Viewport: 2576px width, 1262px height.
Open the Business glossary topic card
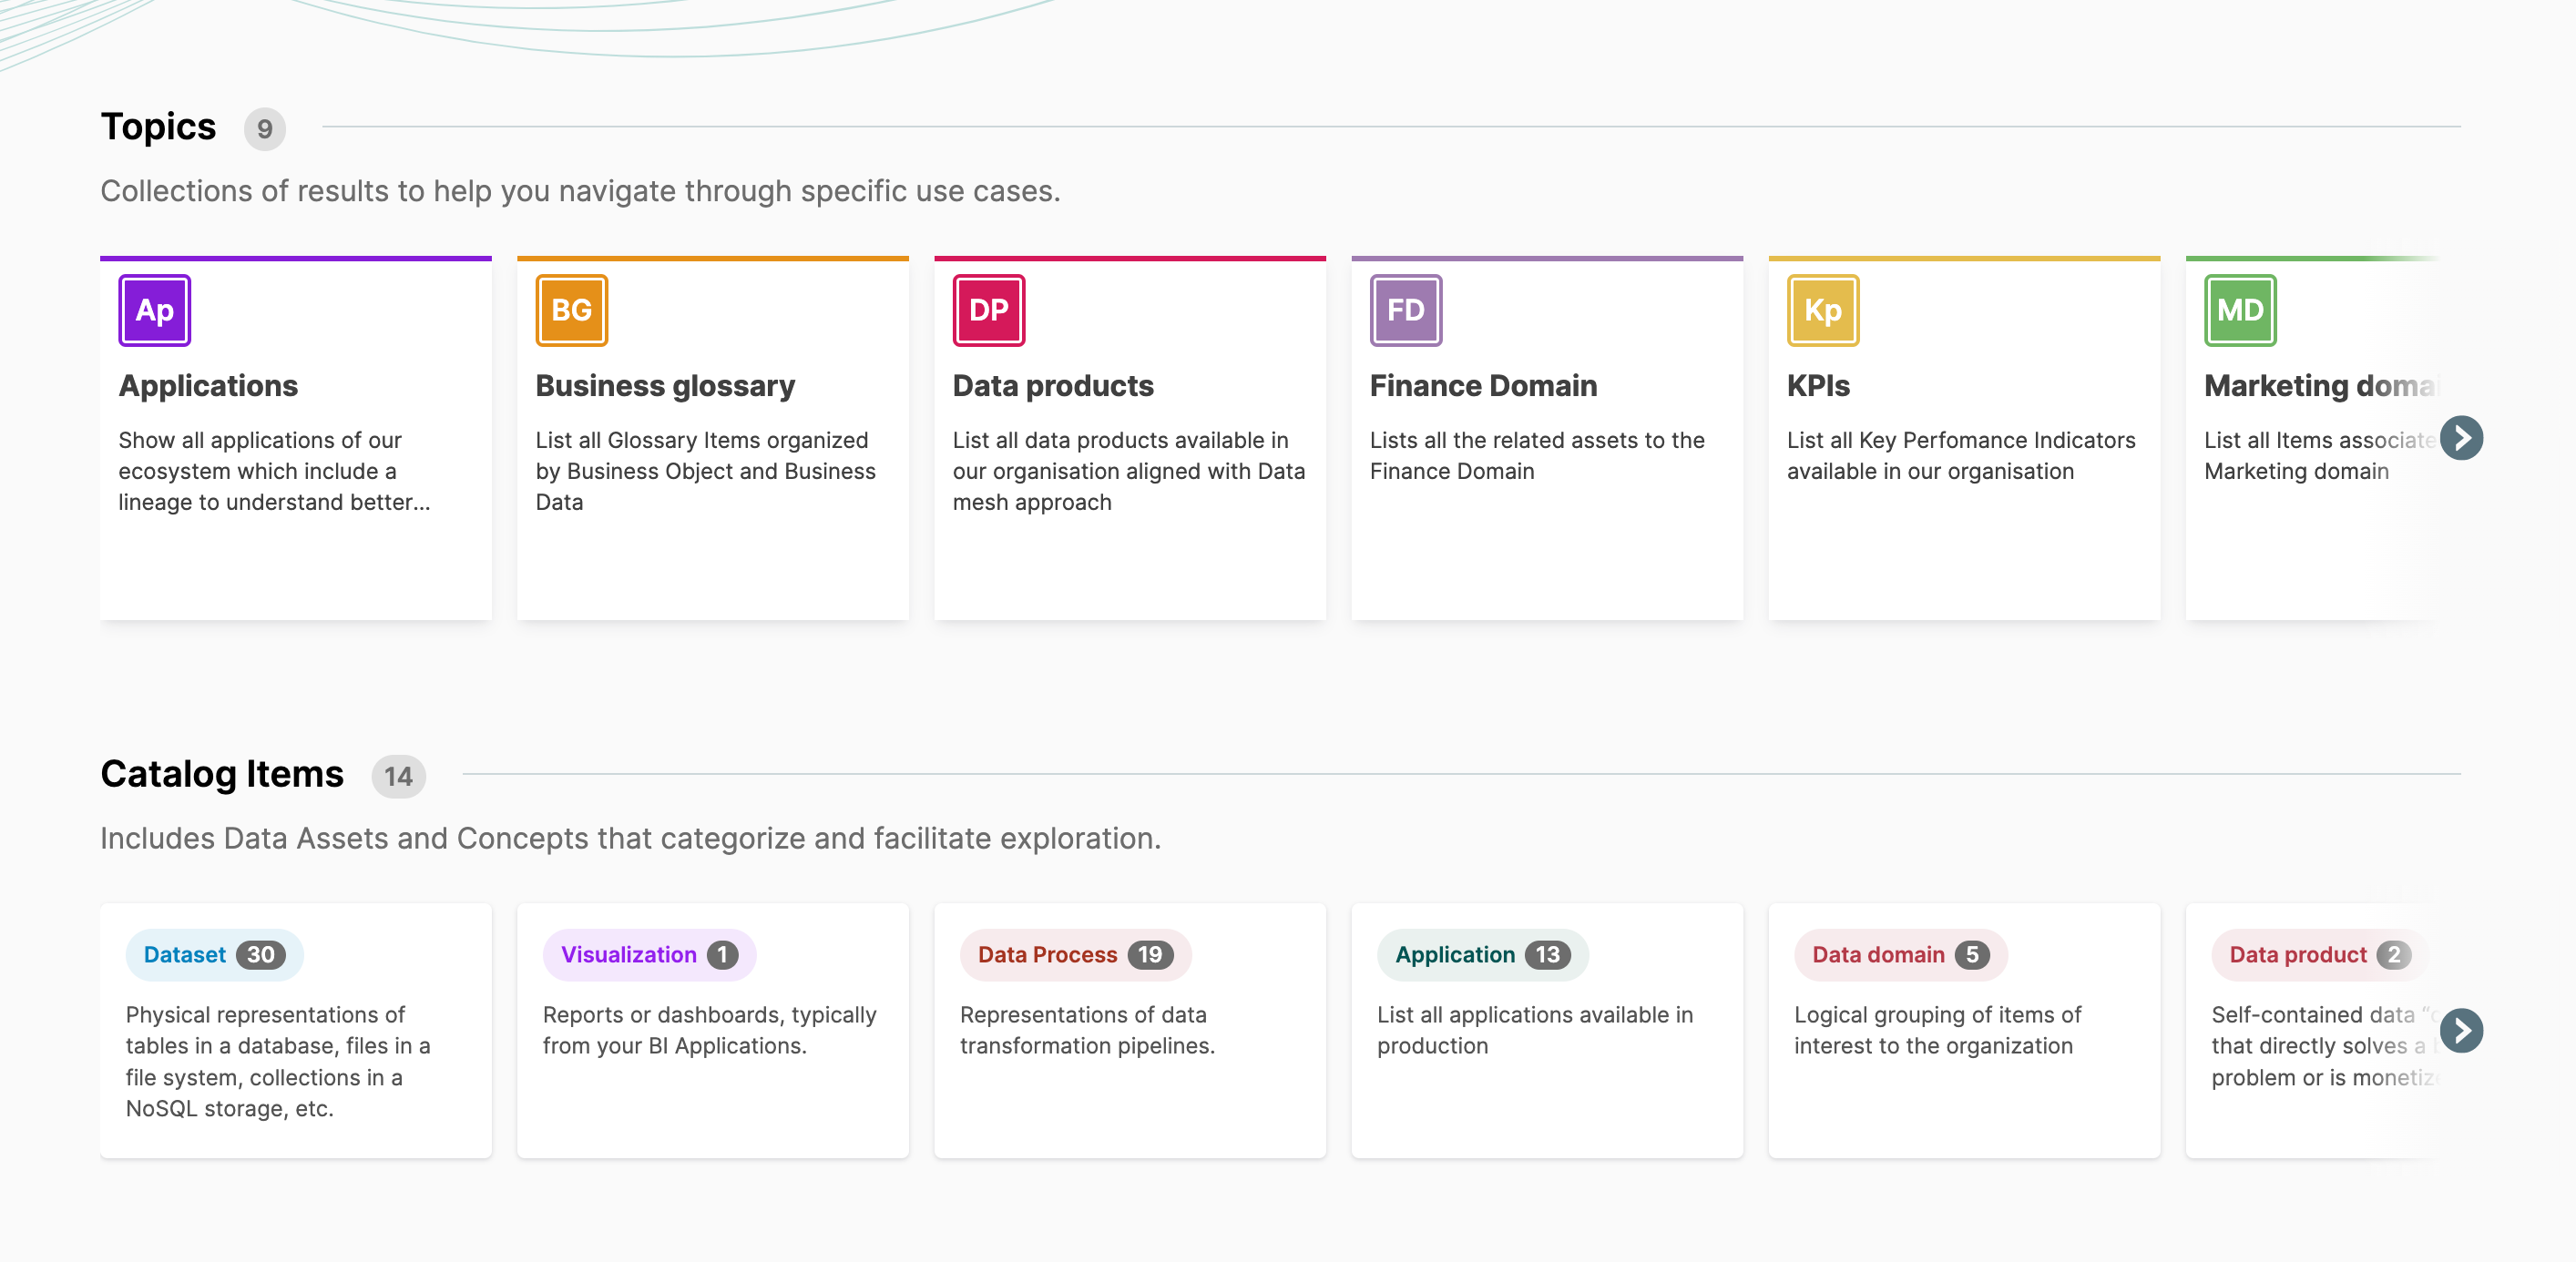coord(712,437)
